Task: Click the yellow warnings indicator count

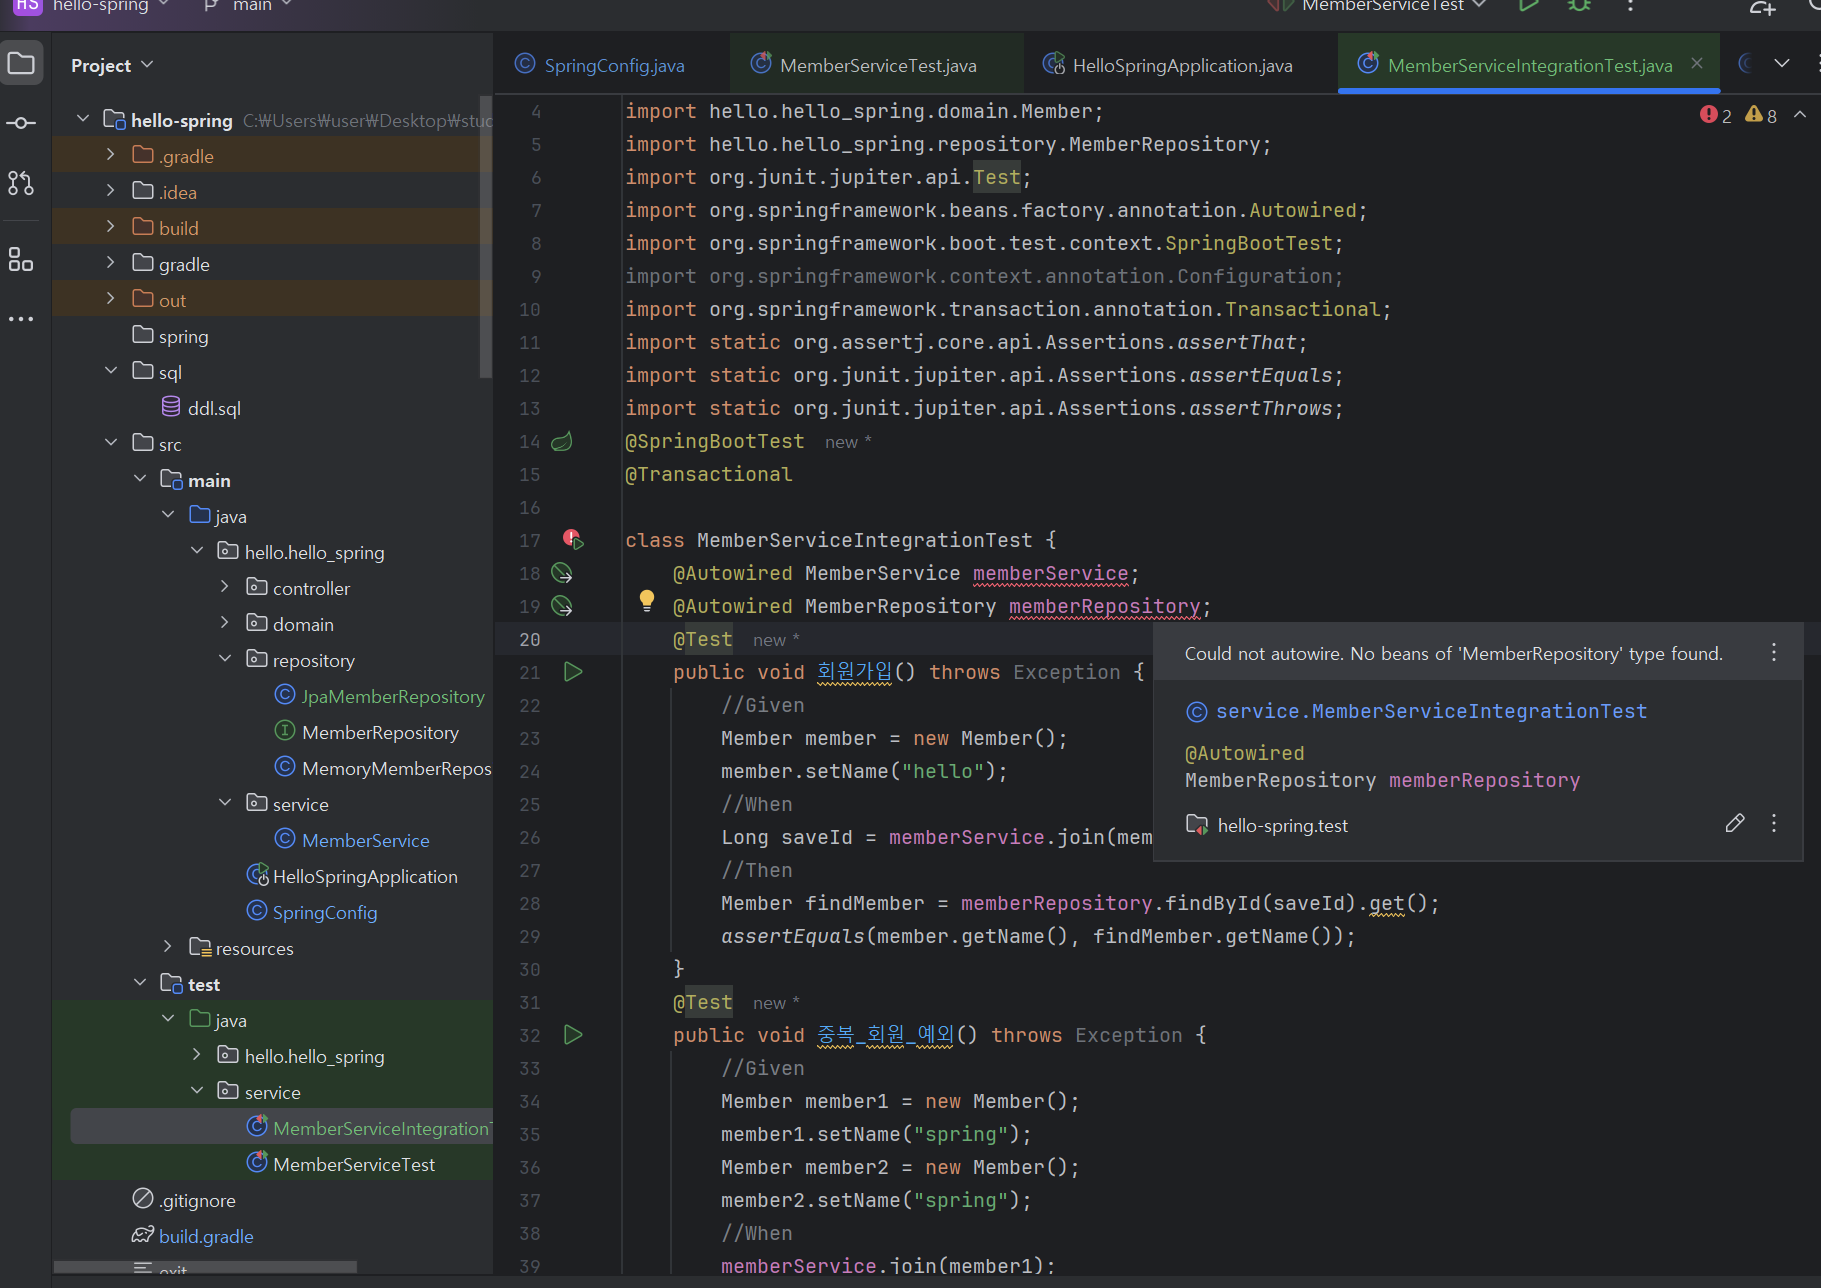Action: coord(1761,116)
